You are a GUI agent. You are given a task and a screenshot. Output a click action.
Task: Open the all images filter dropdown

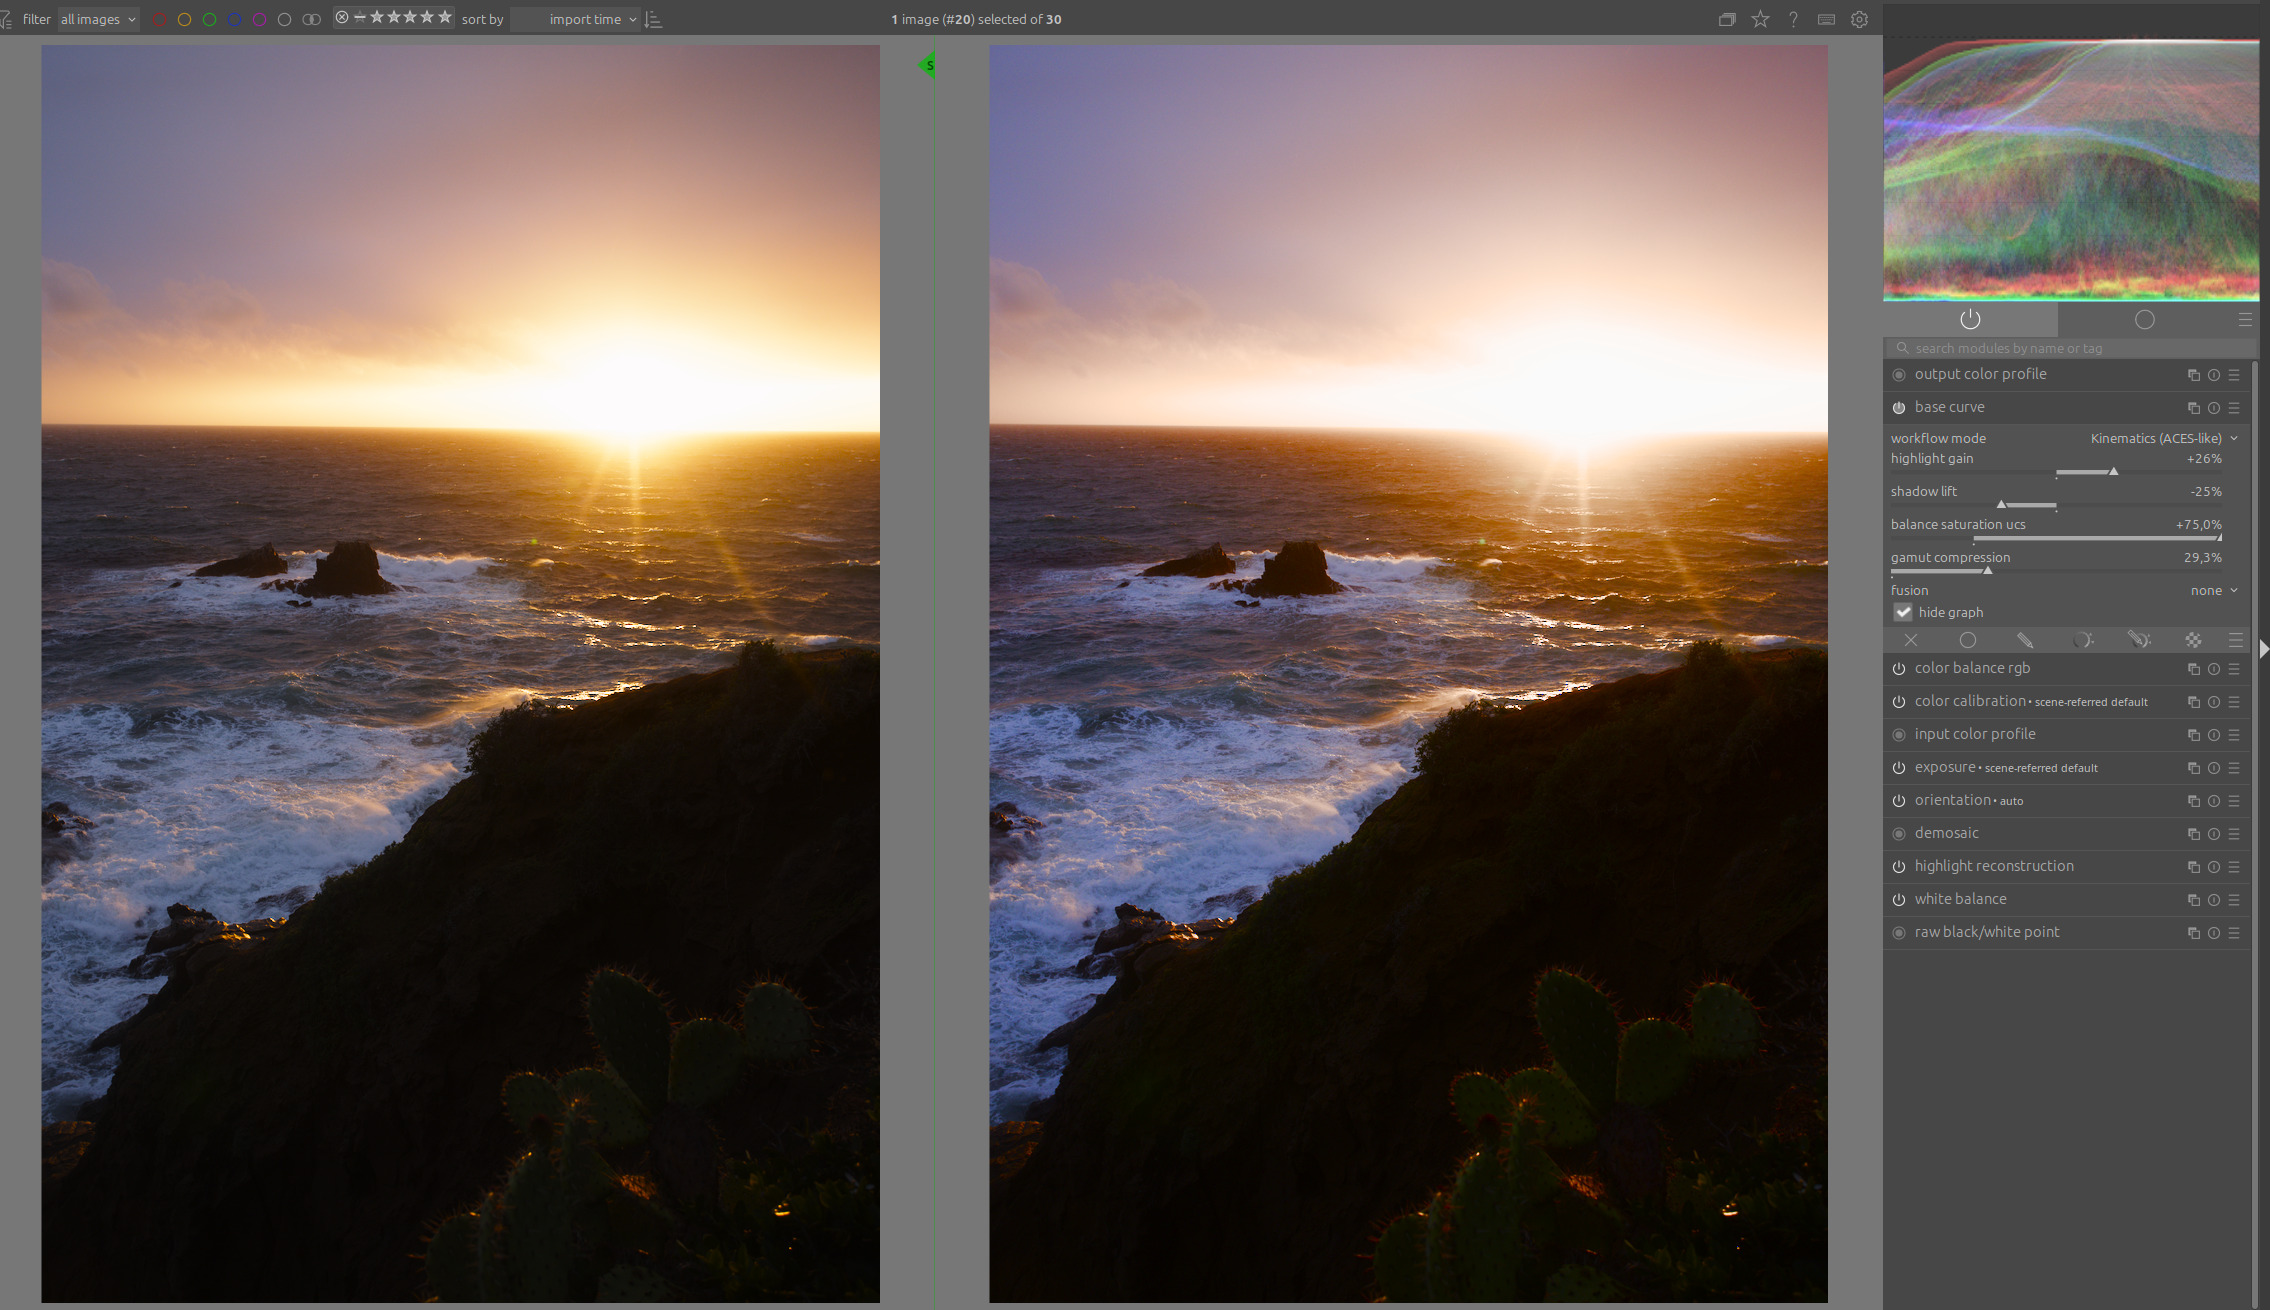(98, 19)
